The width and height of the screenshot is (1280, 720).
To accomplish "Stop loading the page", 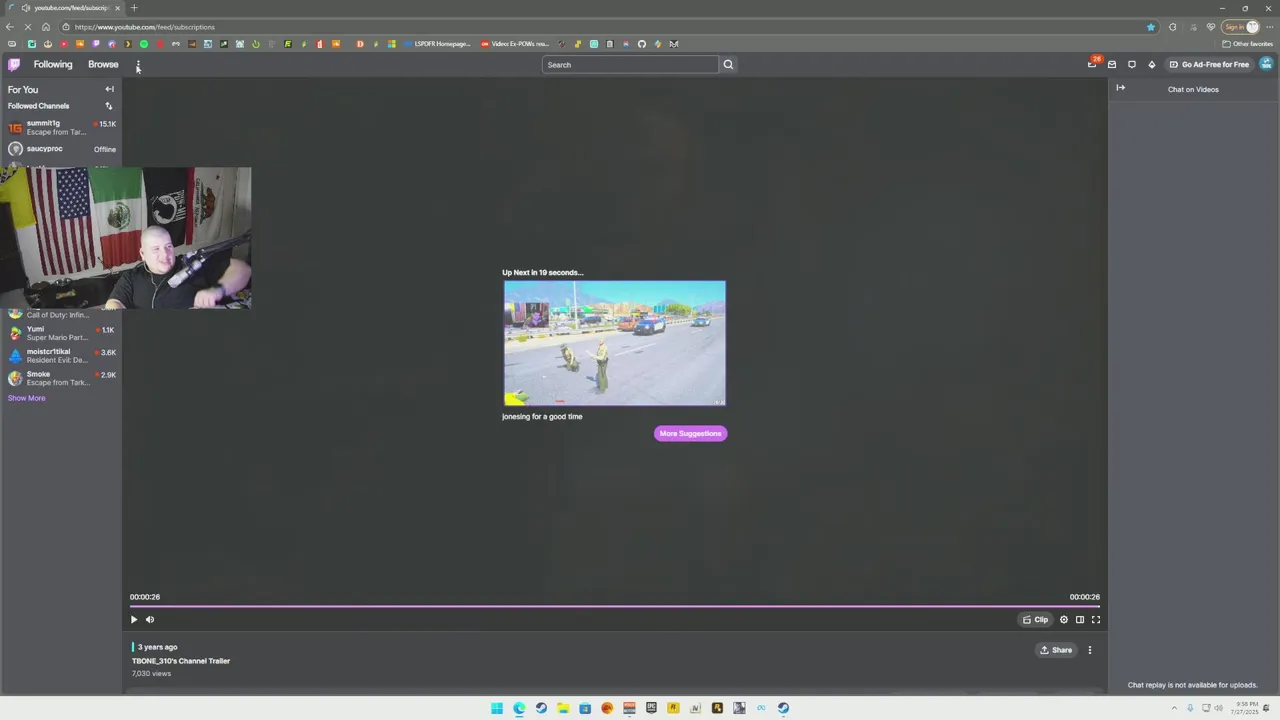I will tap(28, 27).
